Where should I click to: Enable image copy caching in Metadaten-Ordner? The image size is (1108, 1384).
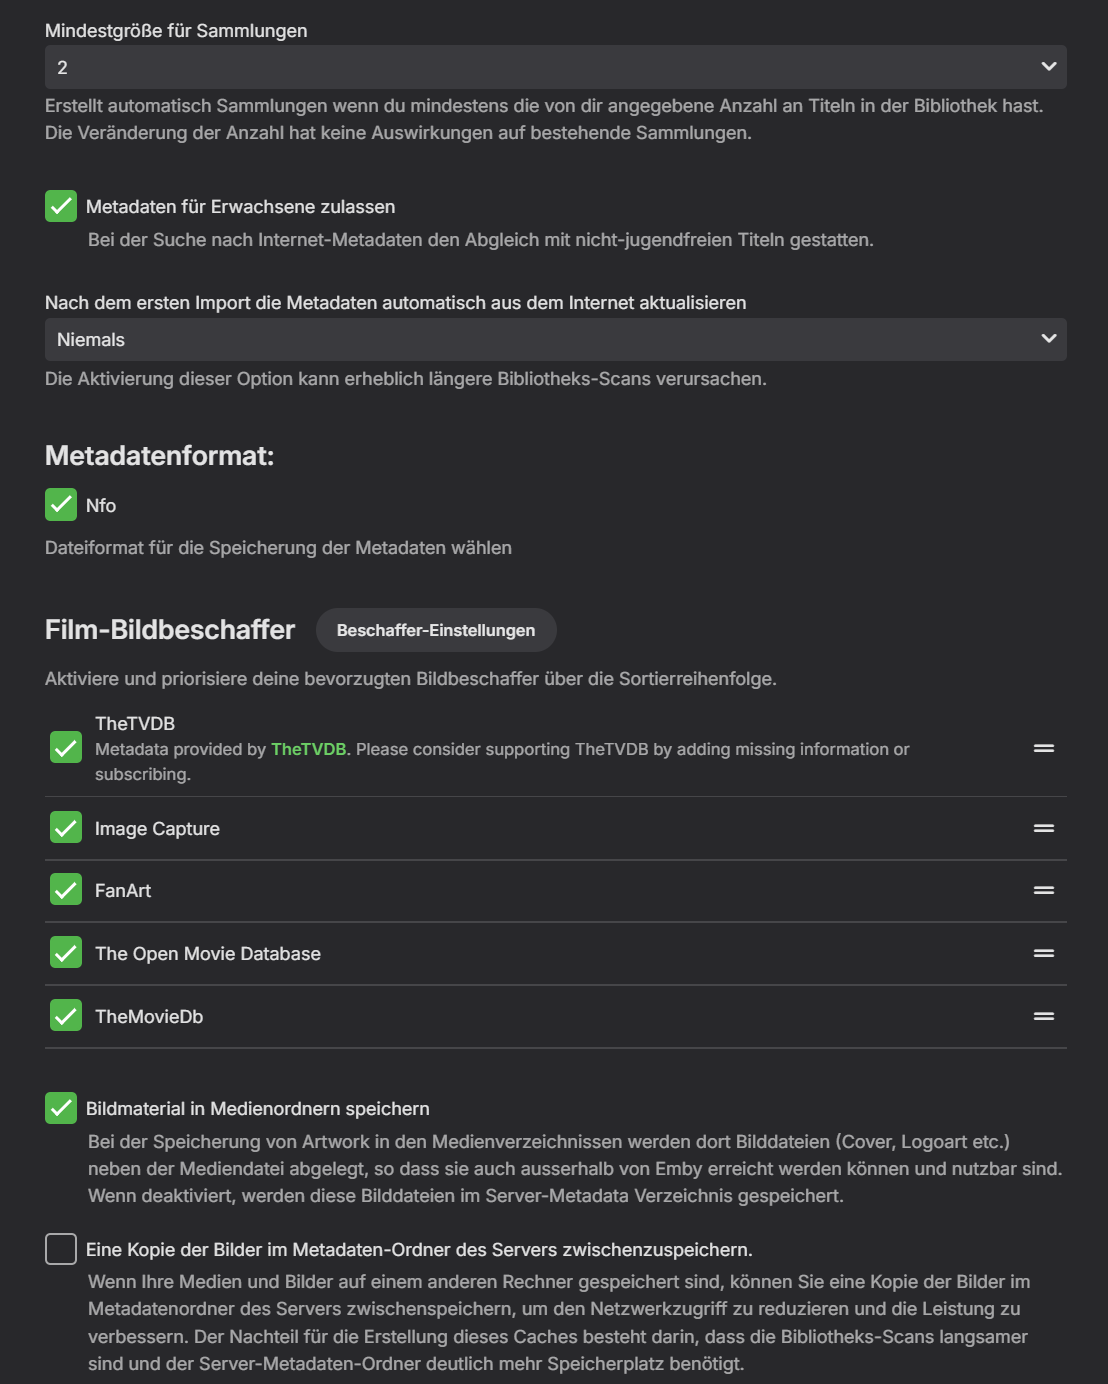click(x=61, y=1249)
